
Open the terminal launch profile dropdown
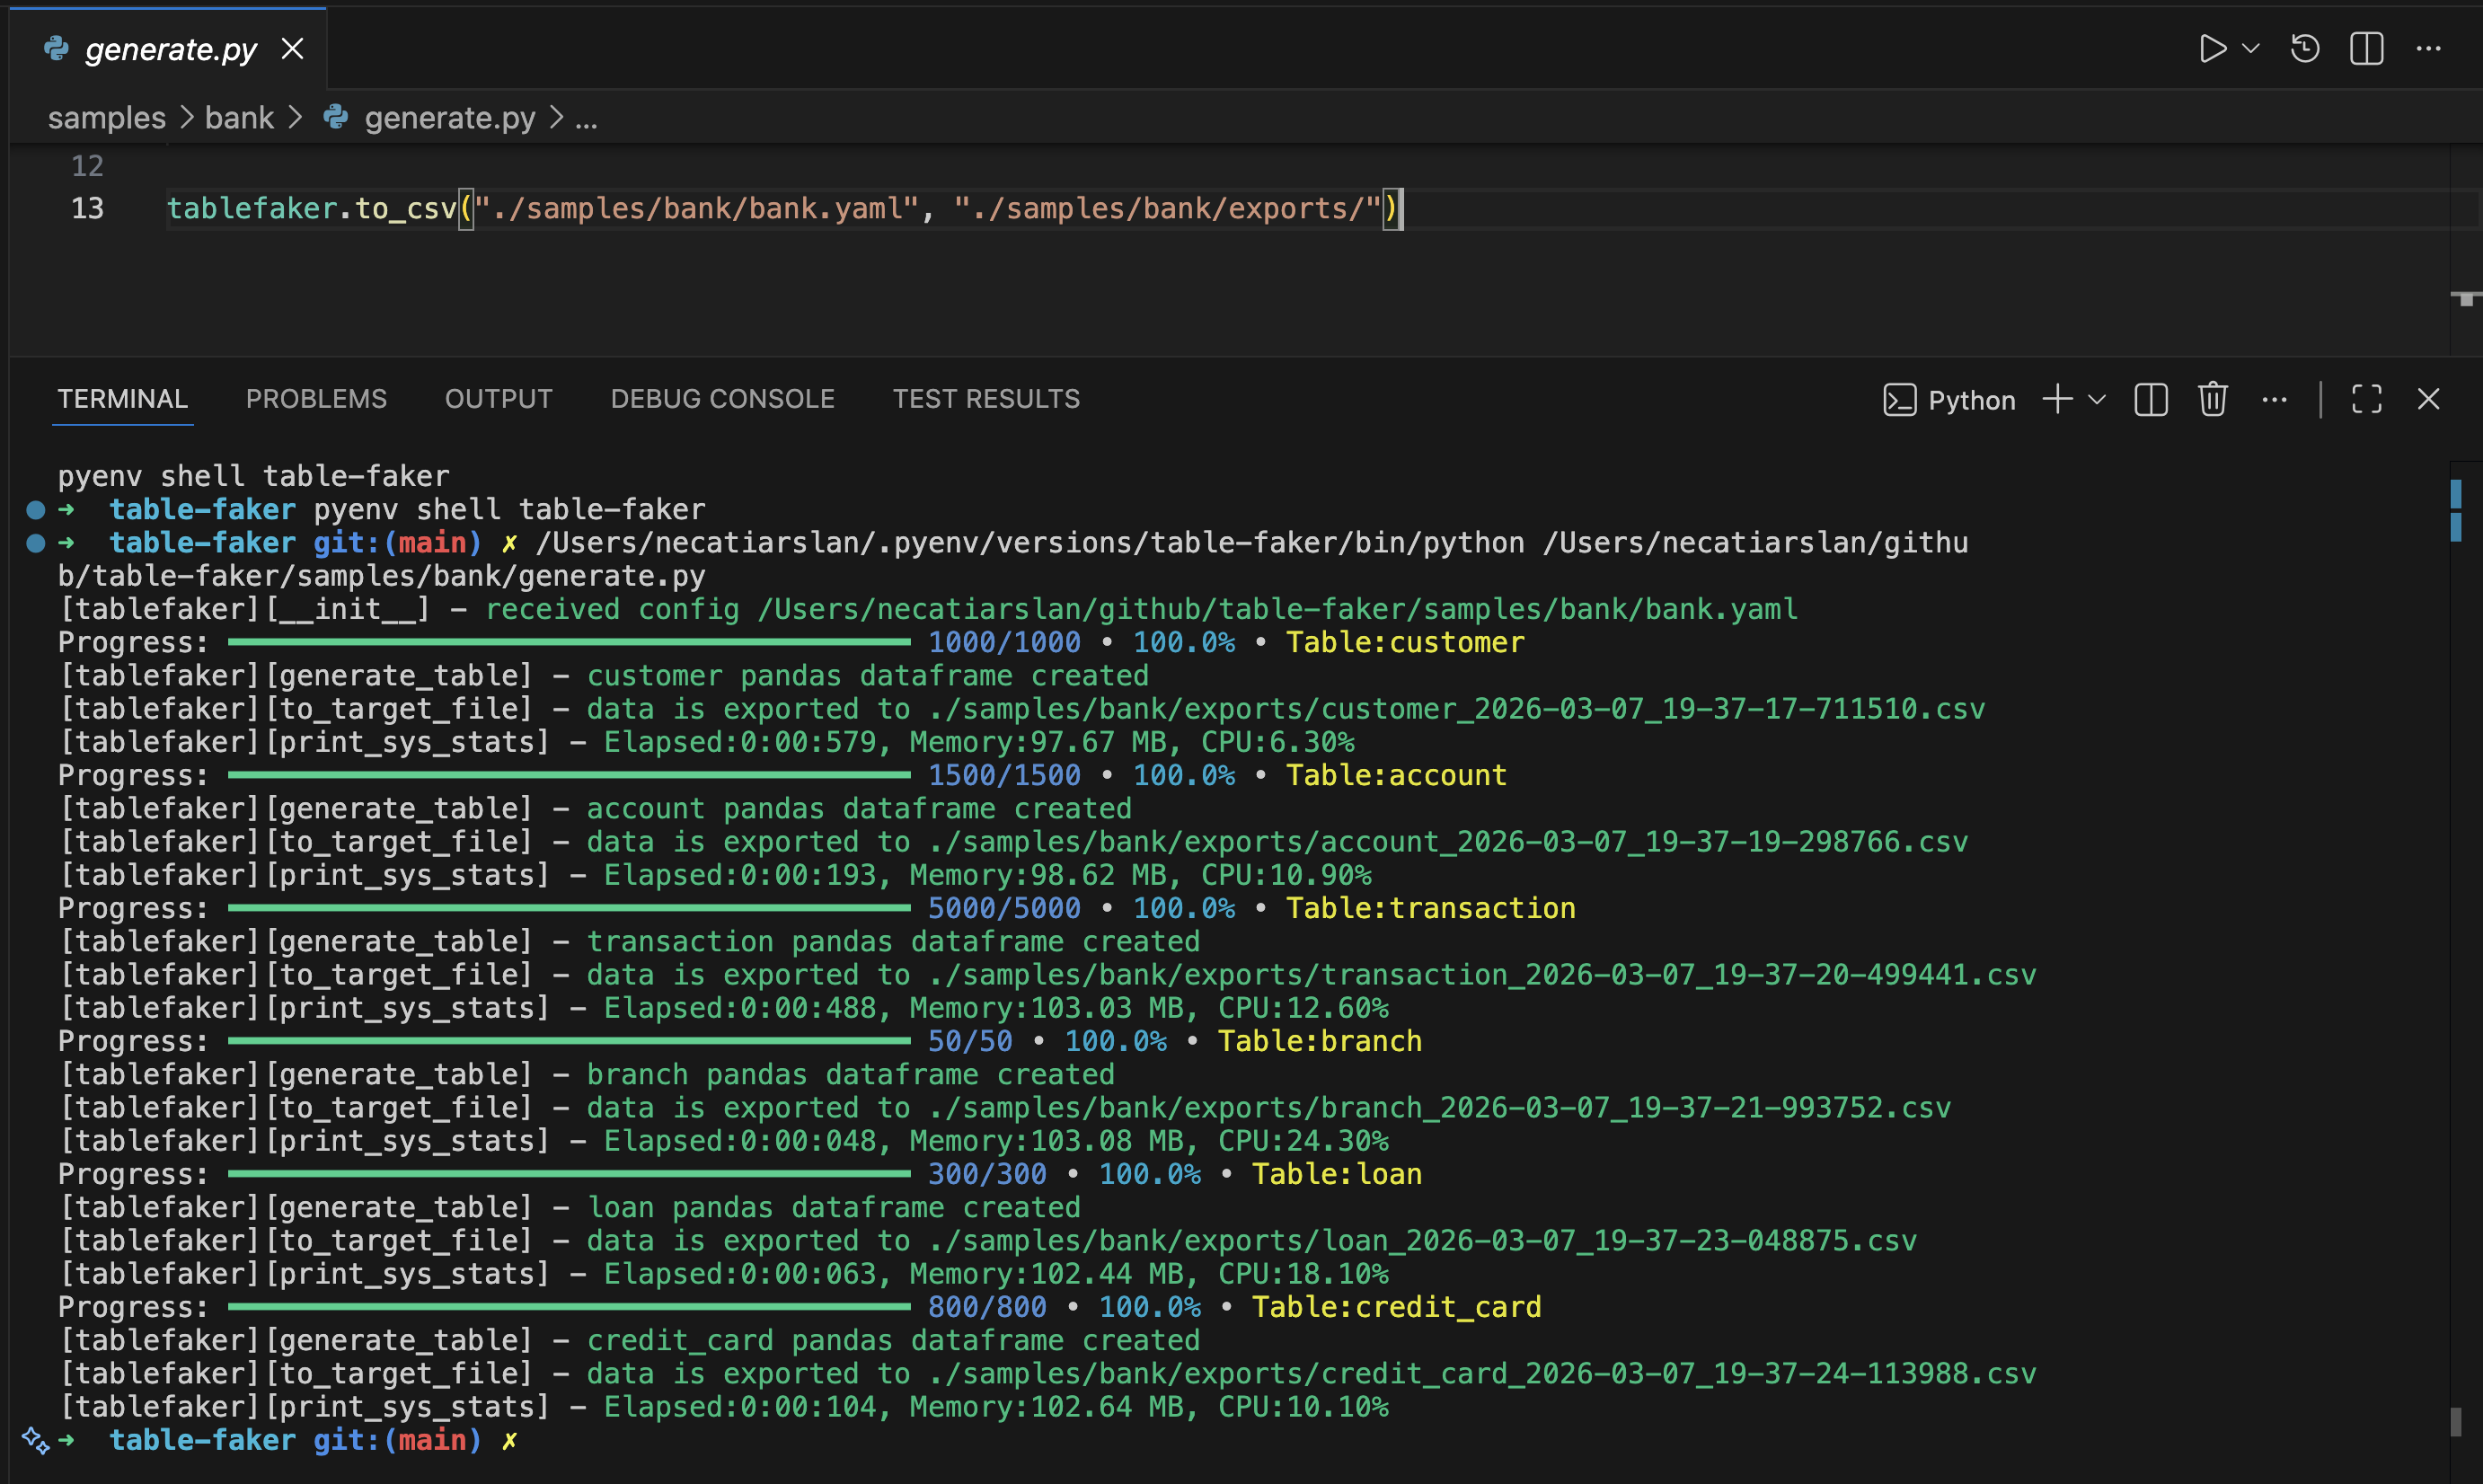click(x=2097, y=399)
